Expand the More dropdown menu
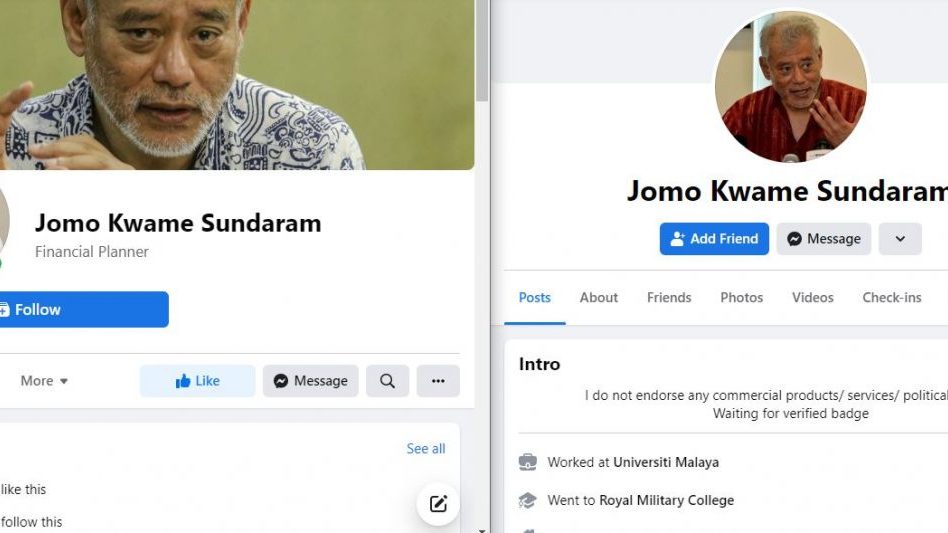Image resolution: width=948 pixels, height=533 pixels. pyautogui.click(x=45, y=381)
